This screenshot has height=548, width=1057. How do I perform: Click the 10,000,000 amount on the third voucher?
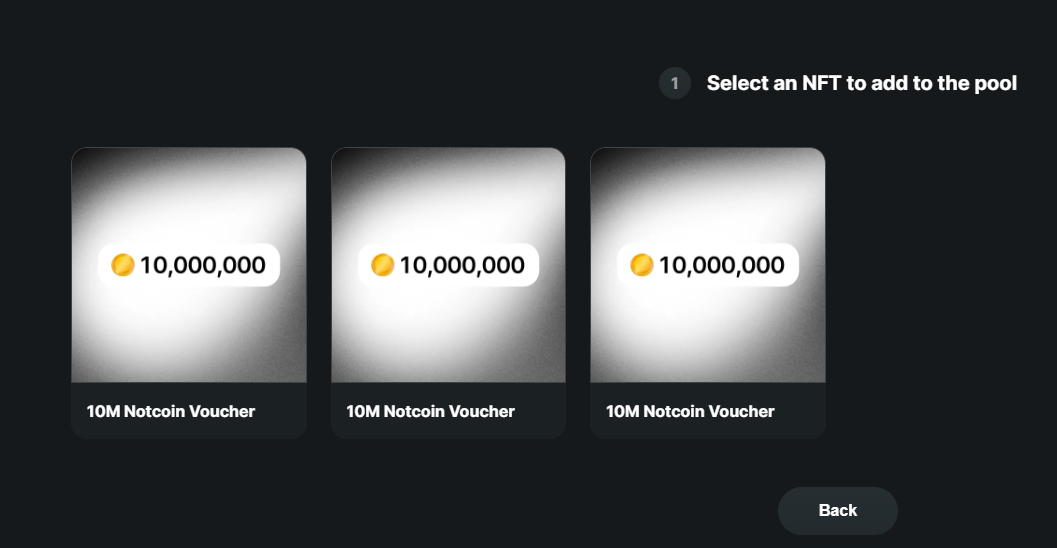click(x=722, y=265)
